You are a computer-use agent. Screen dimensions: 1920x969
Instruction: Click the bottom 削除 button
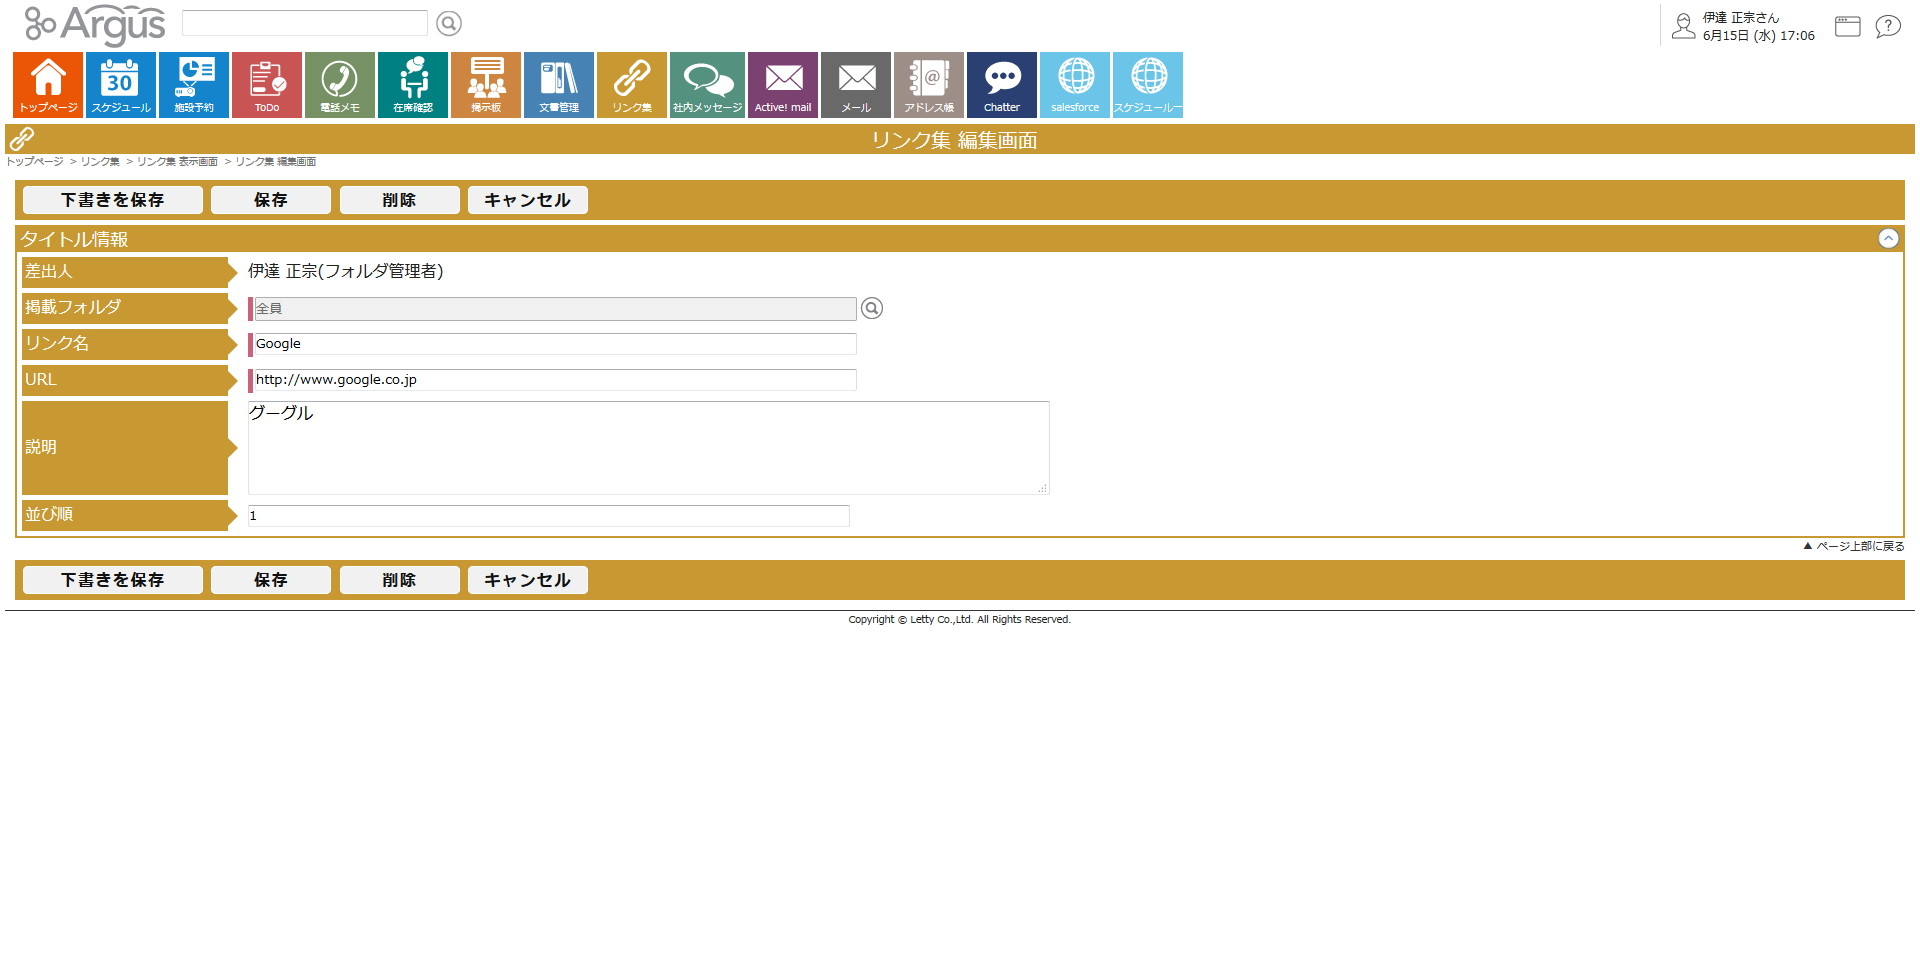(399, 580)
